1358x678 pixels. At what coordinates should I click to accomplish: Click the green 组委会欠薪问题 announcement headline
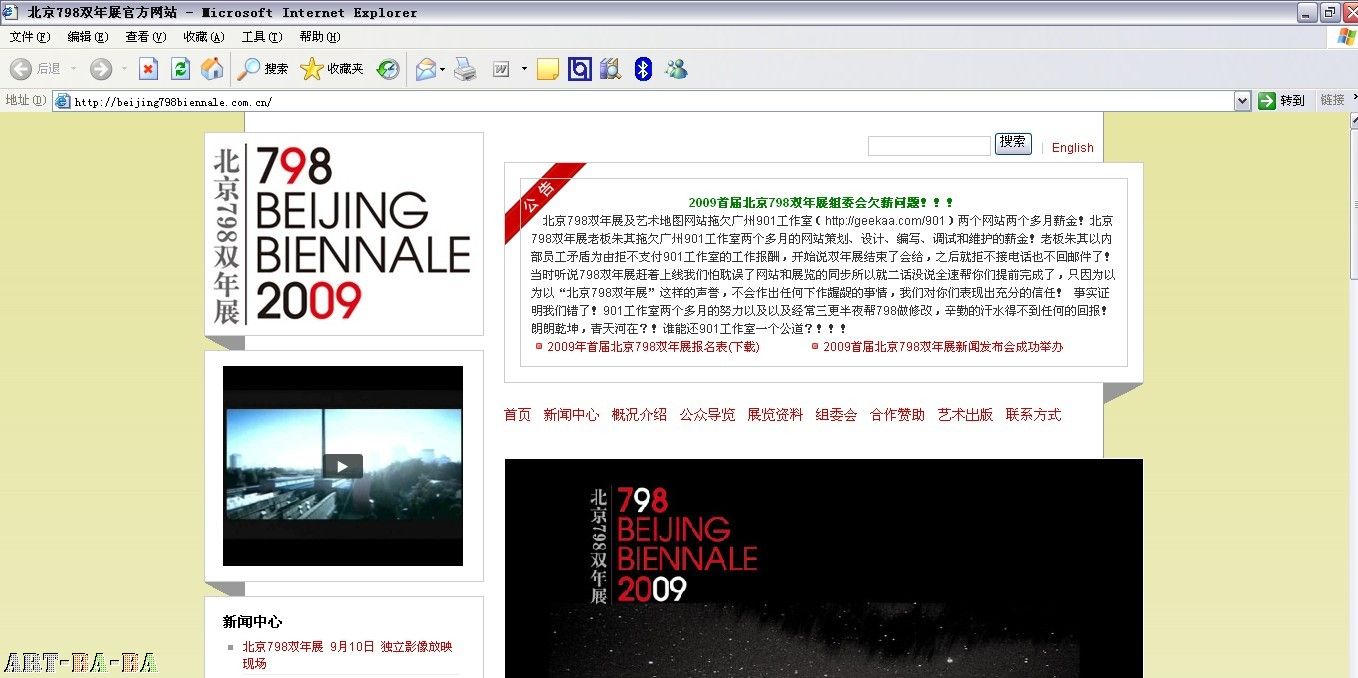821,203
